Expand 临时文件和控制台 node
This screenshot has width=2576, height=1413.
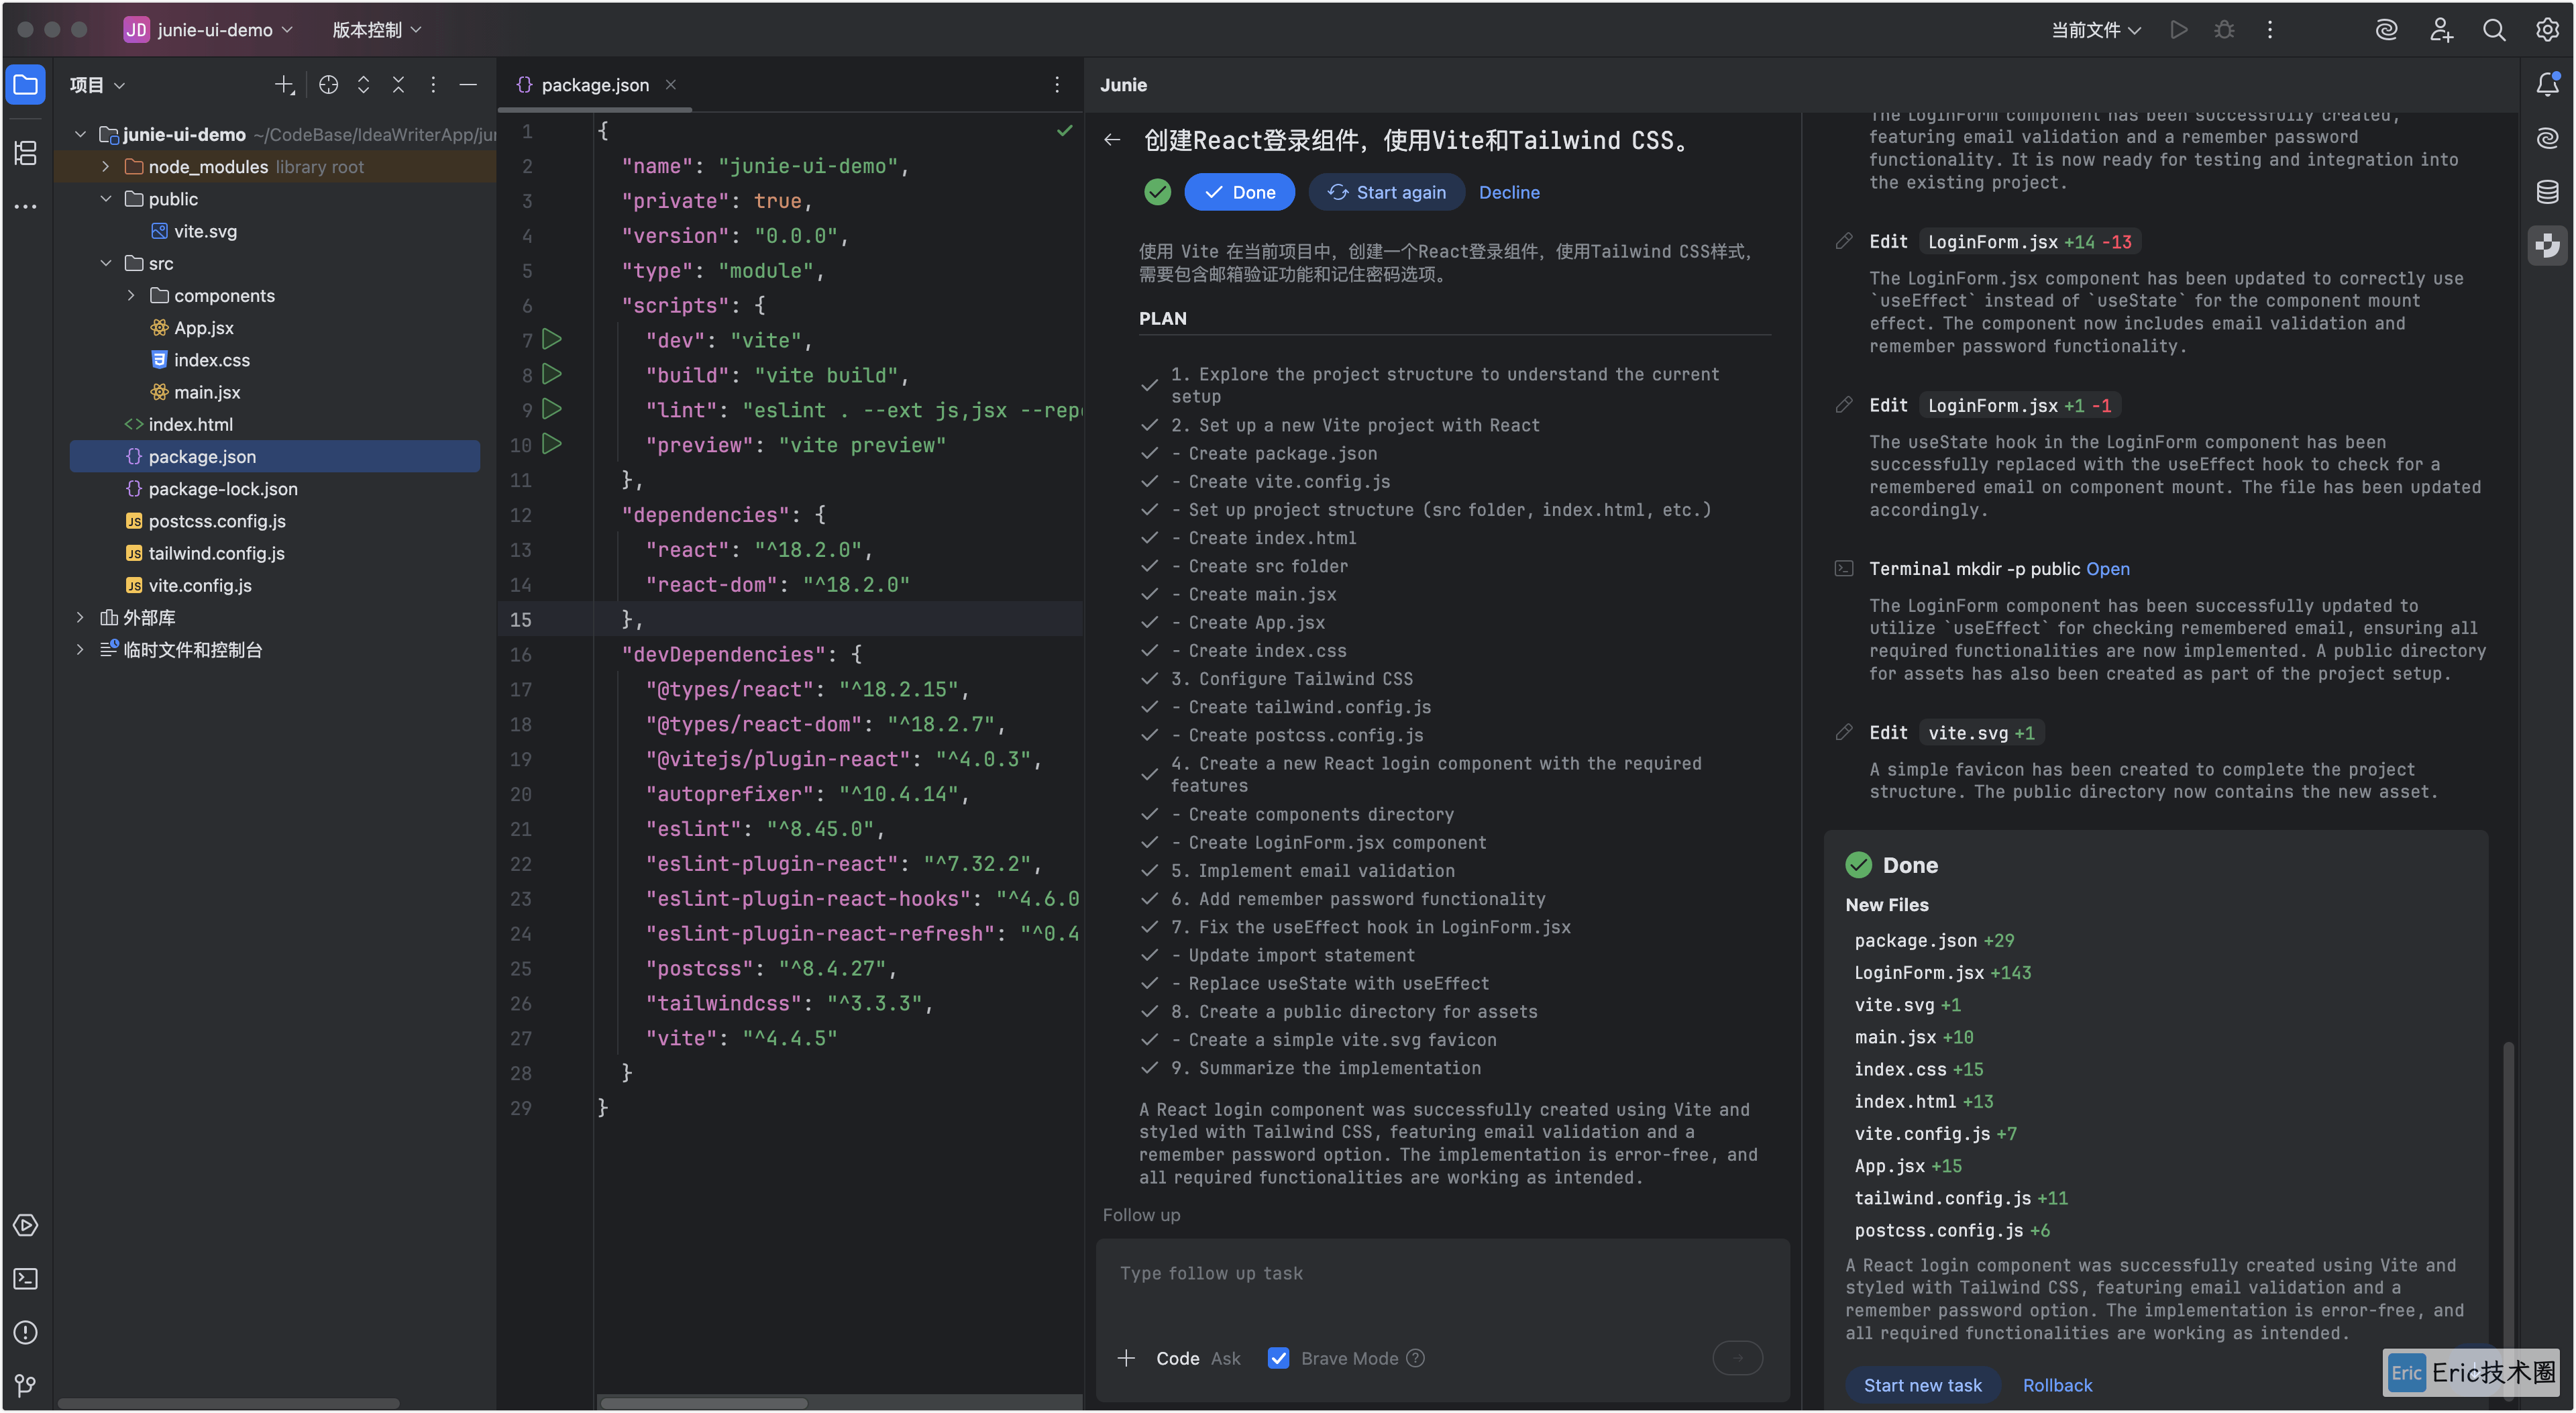80,650
